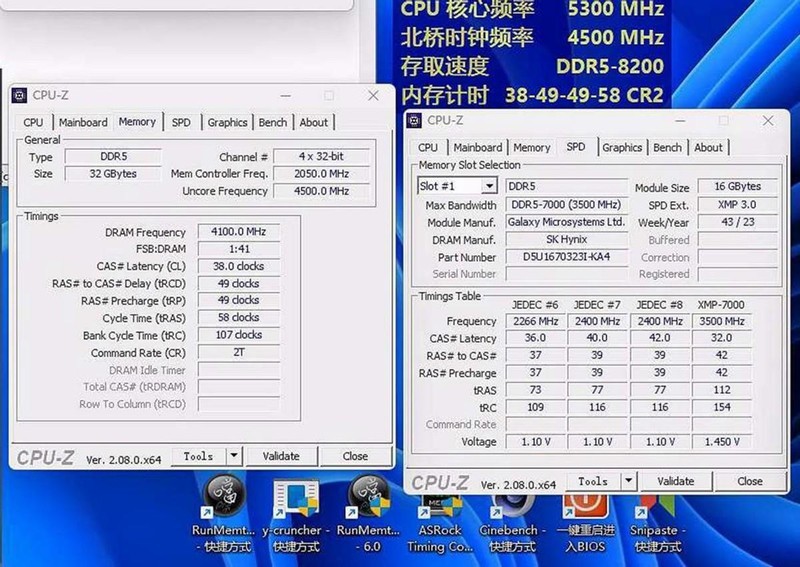Switch to CPU tab in Memory window
The width and height of the screenshot is (800, 567).
(x=33, y=122)
